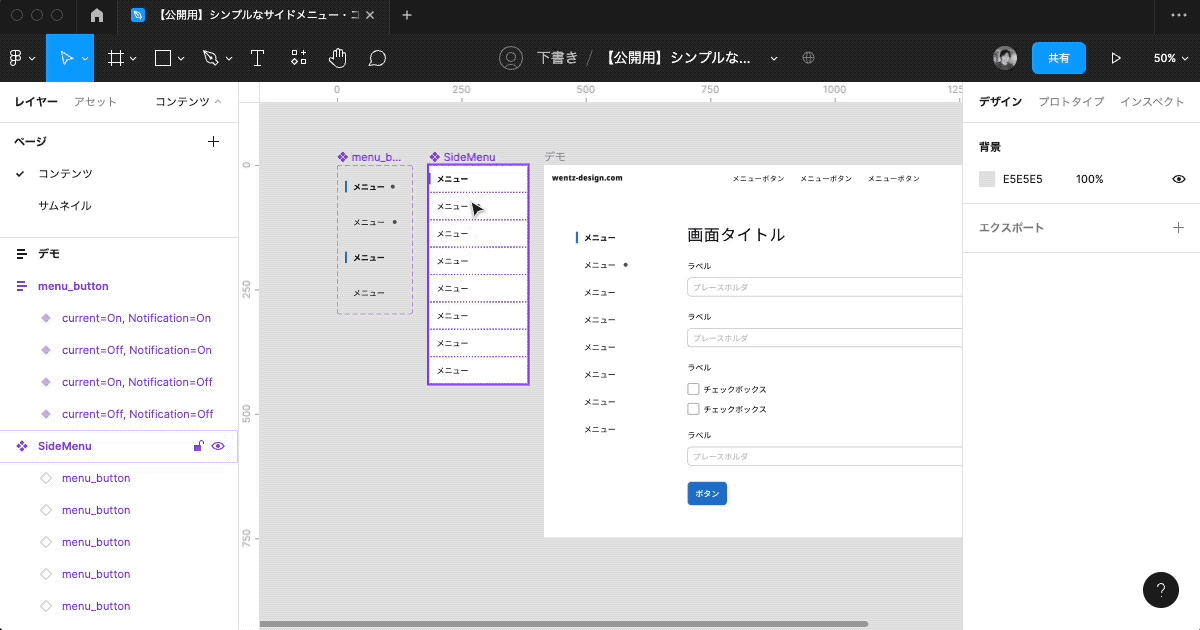
Task: Add a new page with the plus button
Action: pyautogui.click(x=213, y=141)
